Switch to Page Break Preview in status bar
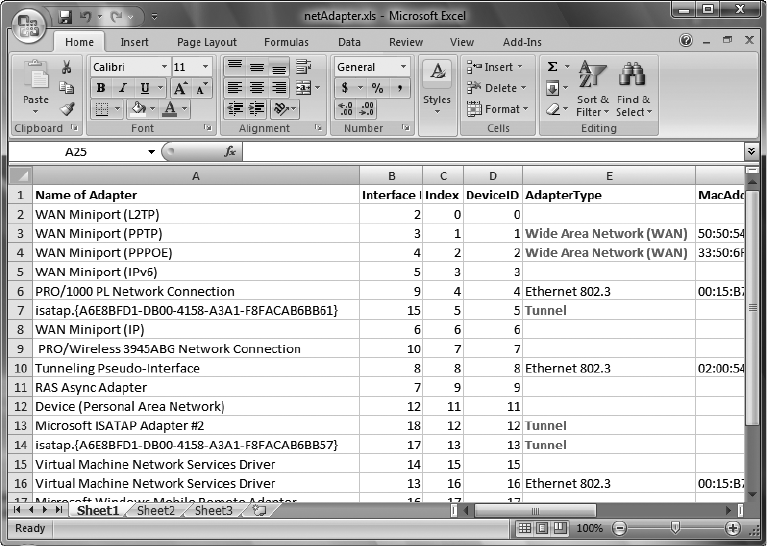Viewport: 767px width, 546px height. point(560,528)
